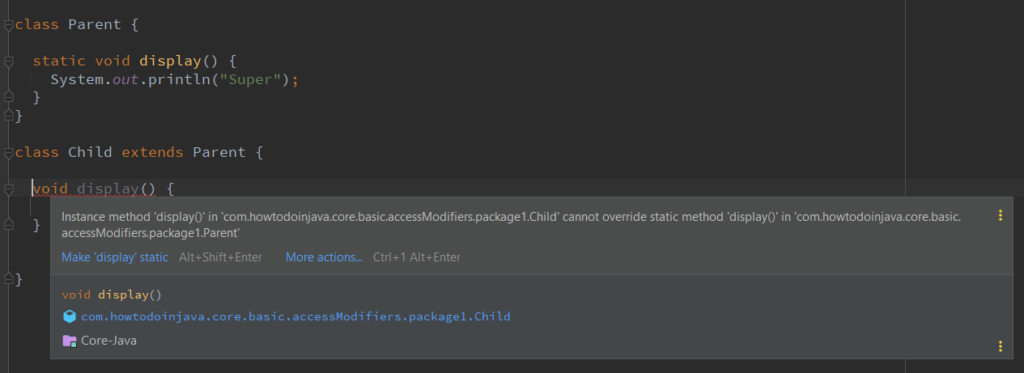
Task: Collapse the Parent class fold marker
Action: 8,25
